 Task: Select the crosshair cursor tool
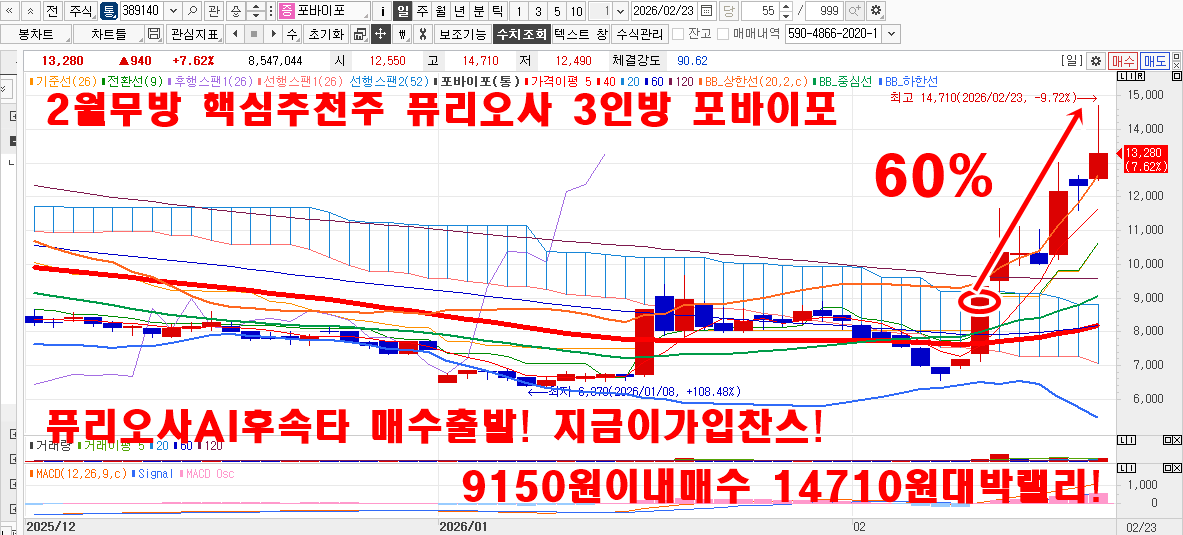380,34
